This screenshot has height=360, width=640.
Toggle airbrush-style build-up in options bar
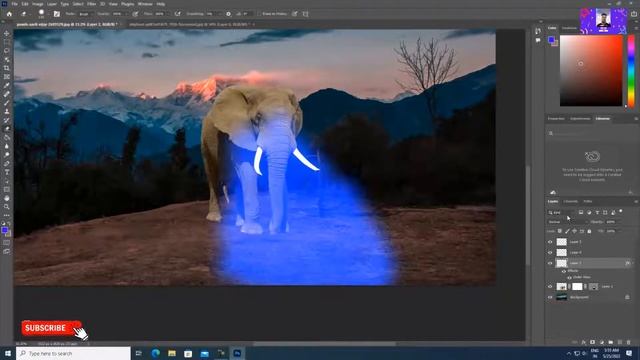[178, 14]
